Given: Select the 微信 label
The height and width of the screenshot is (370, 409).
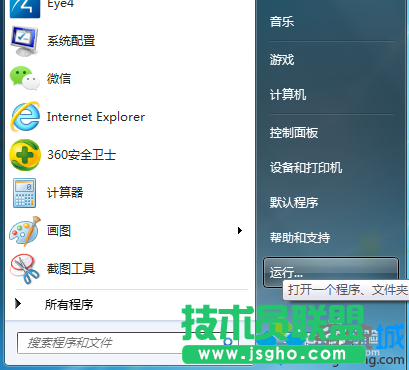Looking at the screenshot, I should tap(59, 79).
